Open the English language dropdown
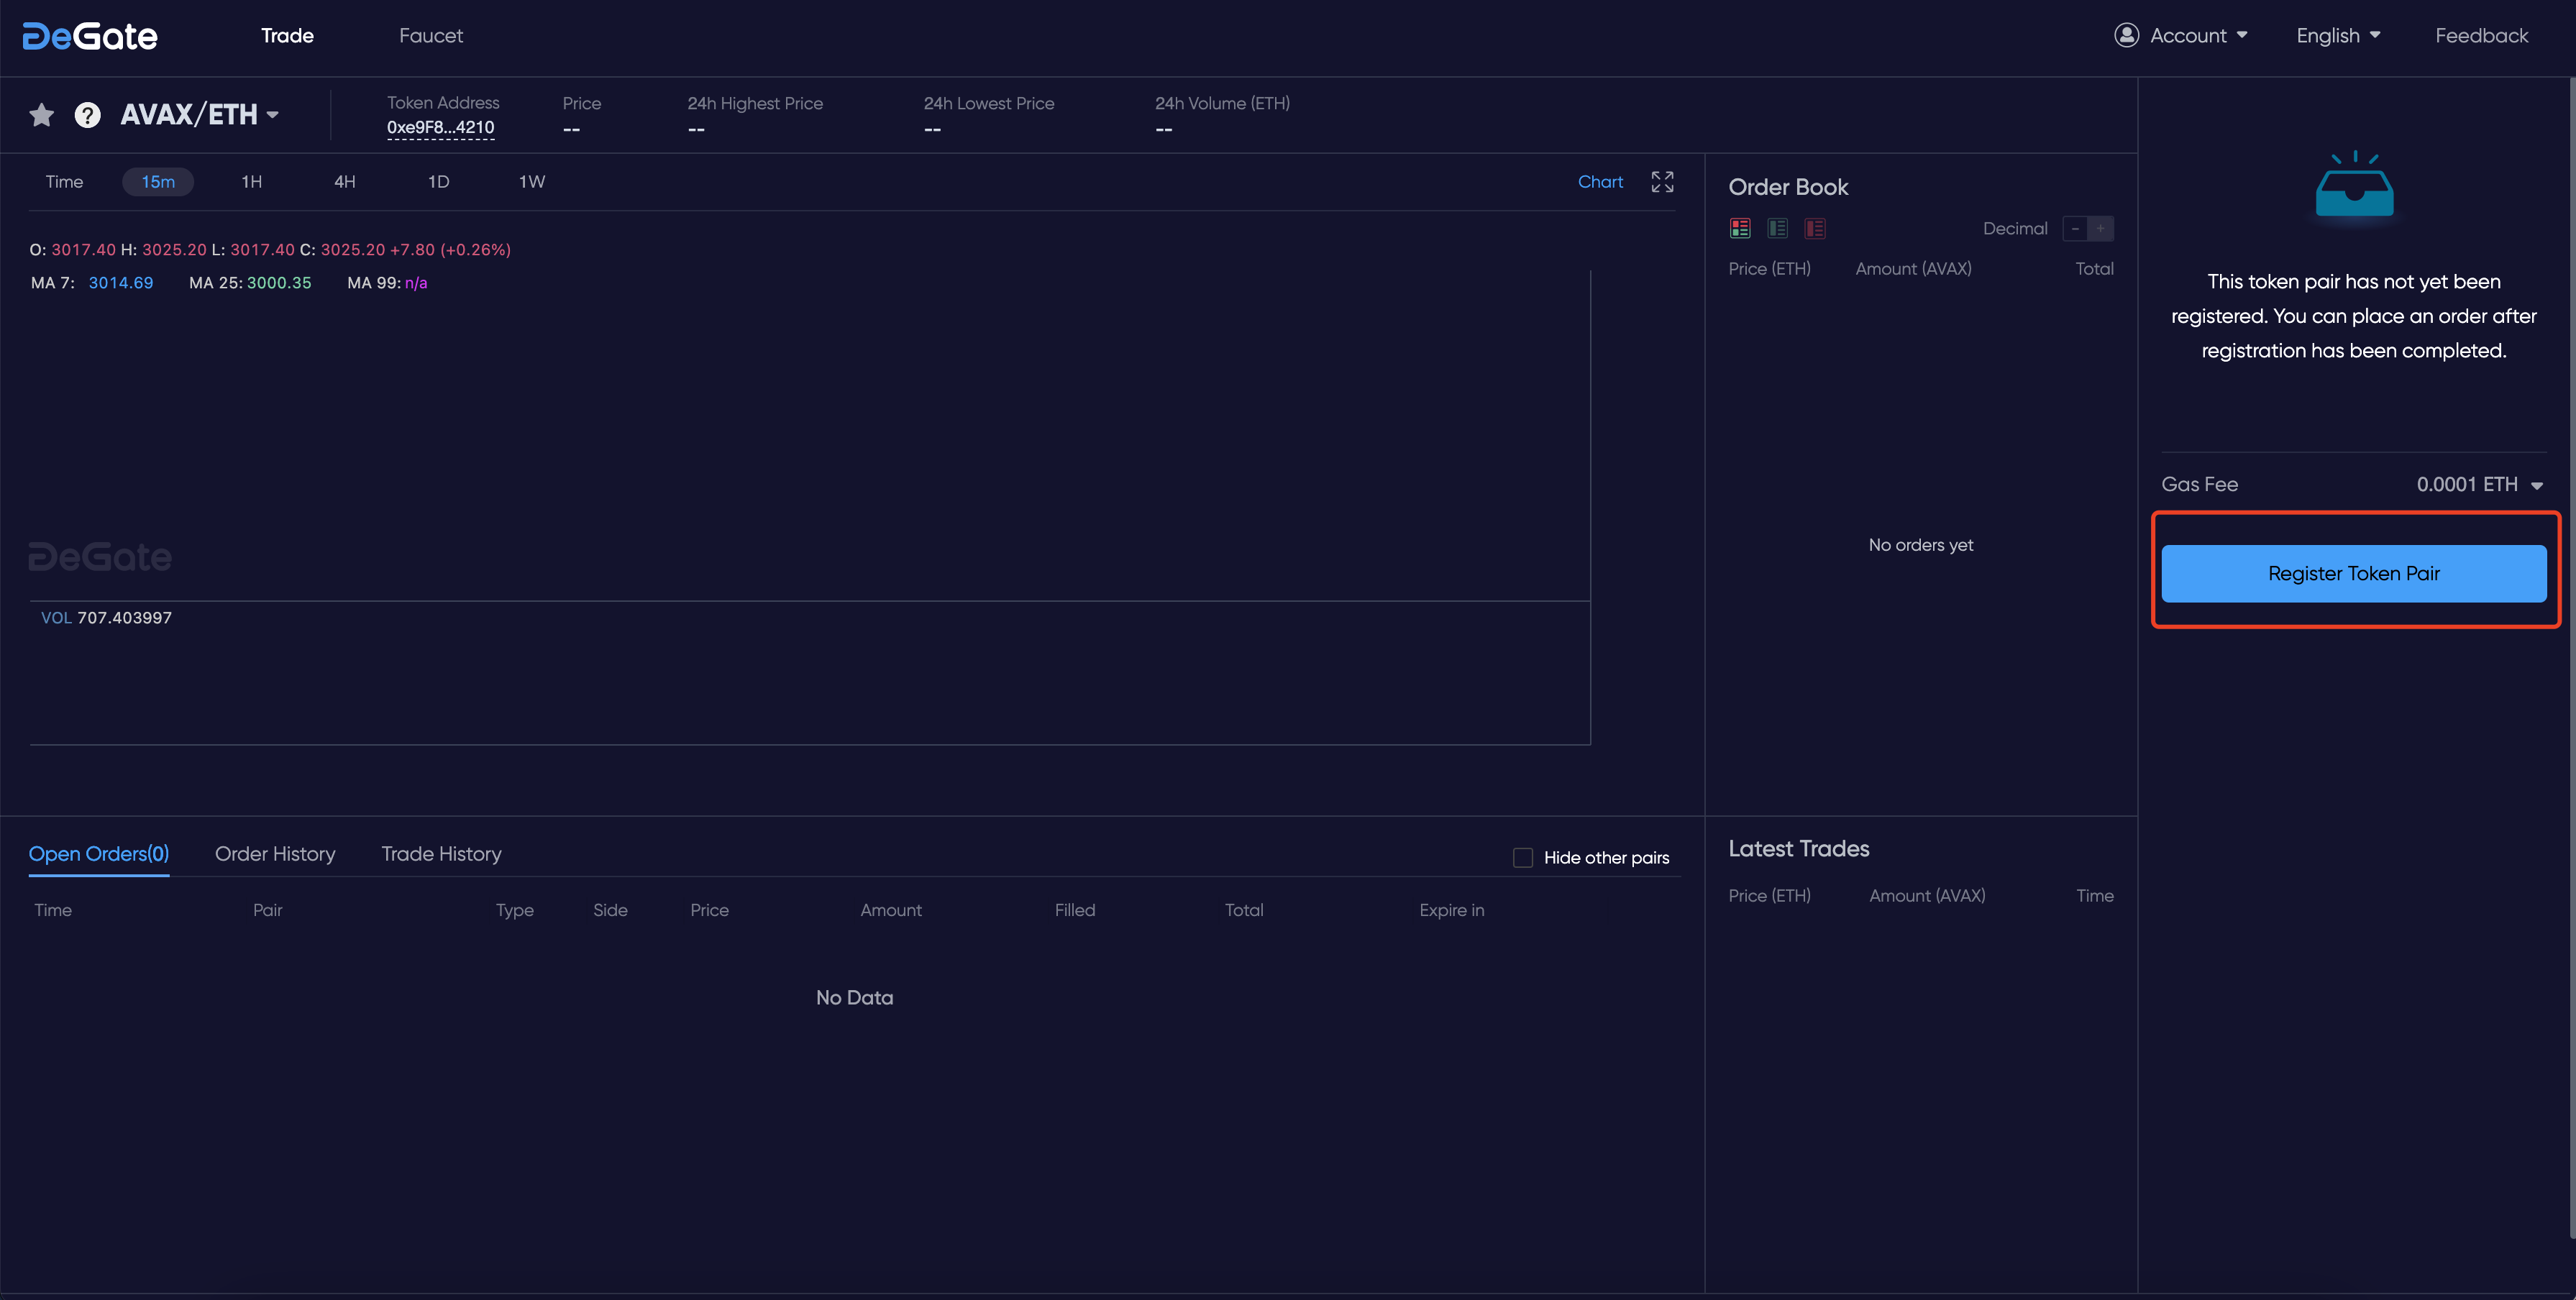Image resolution: width=2576 pixels, height=1300 pixels. [2338, 35]
